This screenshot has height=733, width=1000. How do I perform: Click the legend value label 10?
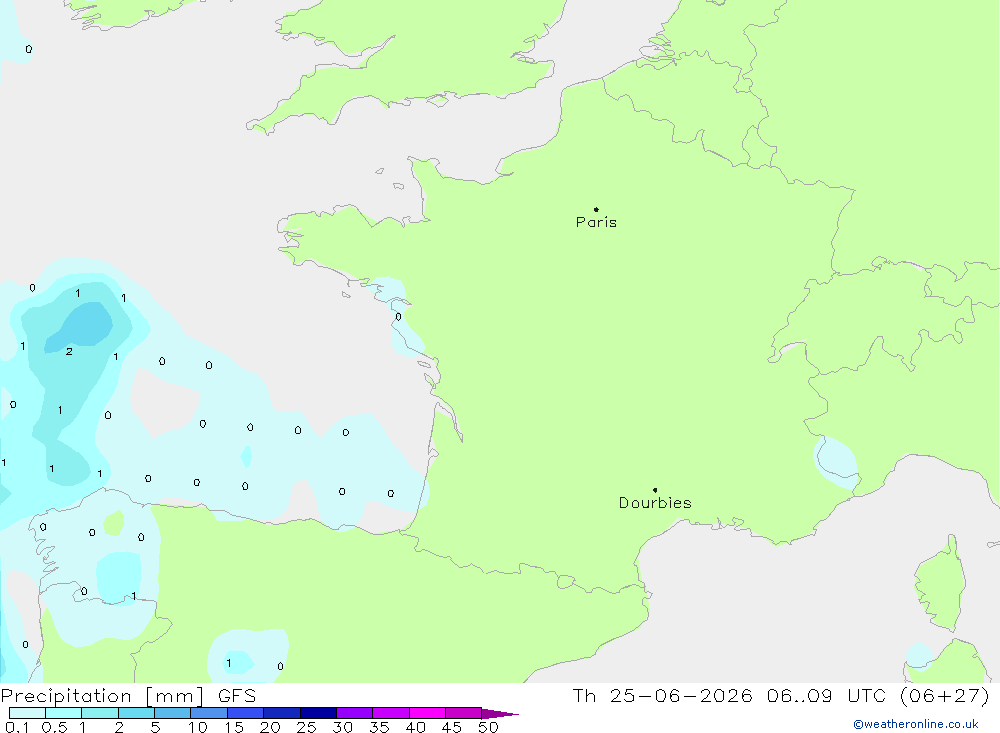(x=197, y=727)
